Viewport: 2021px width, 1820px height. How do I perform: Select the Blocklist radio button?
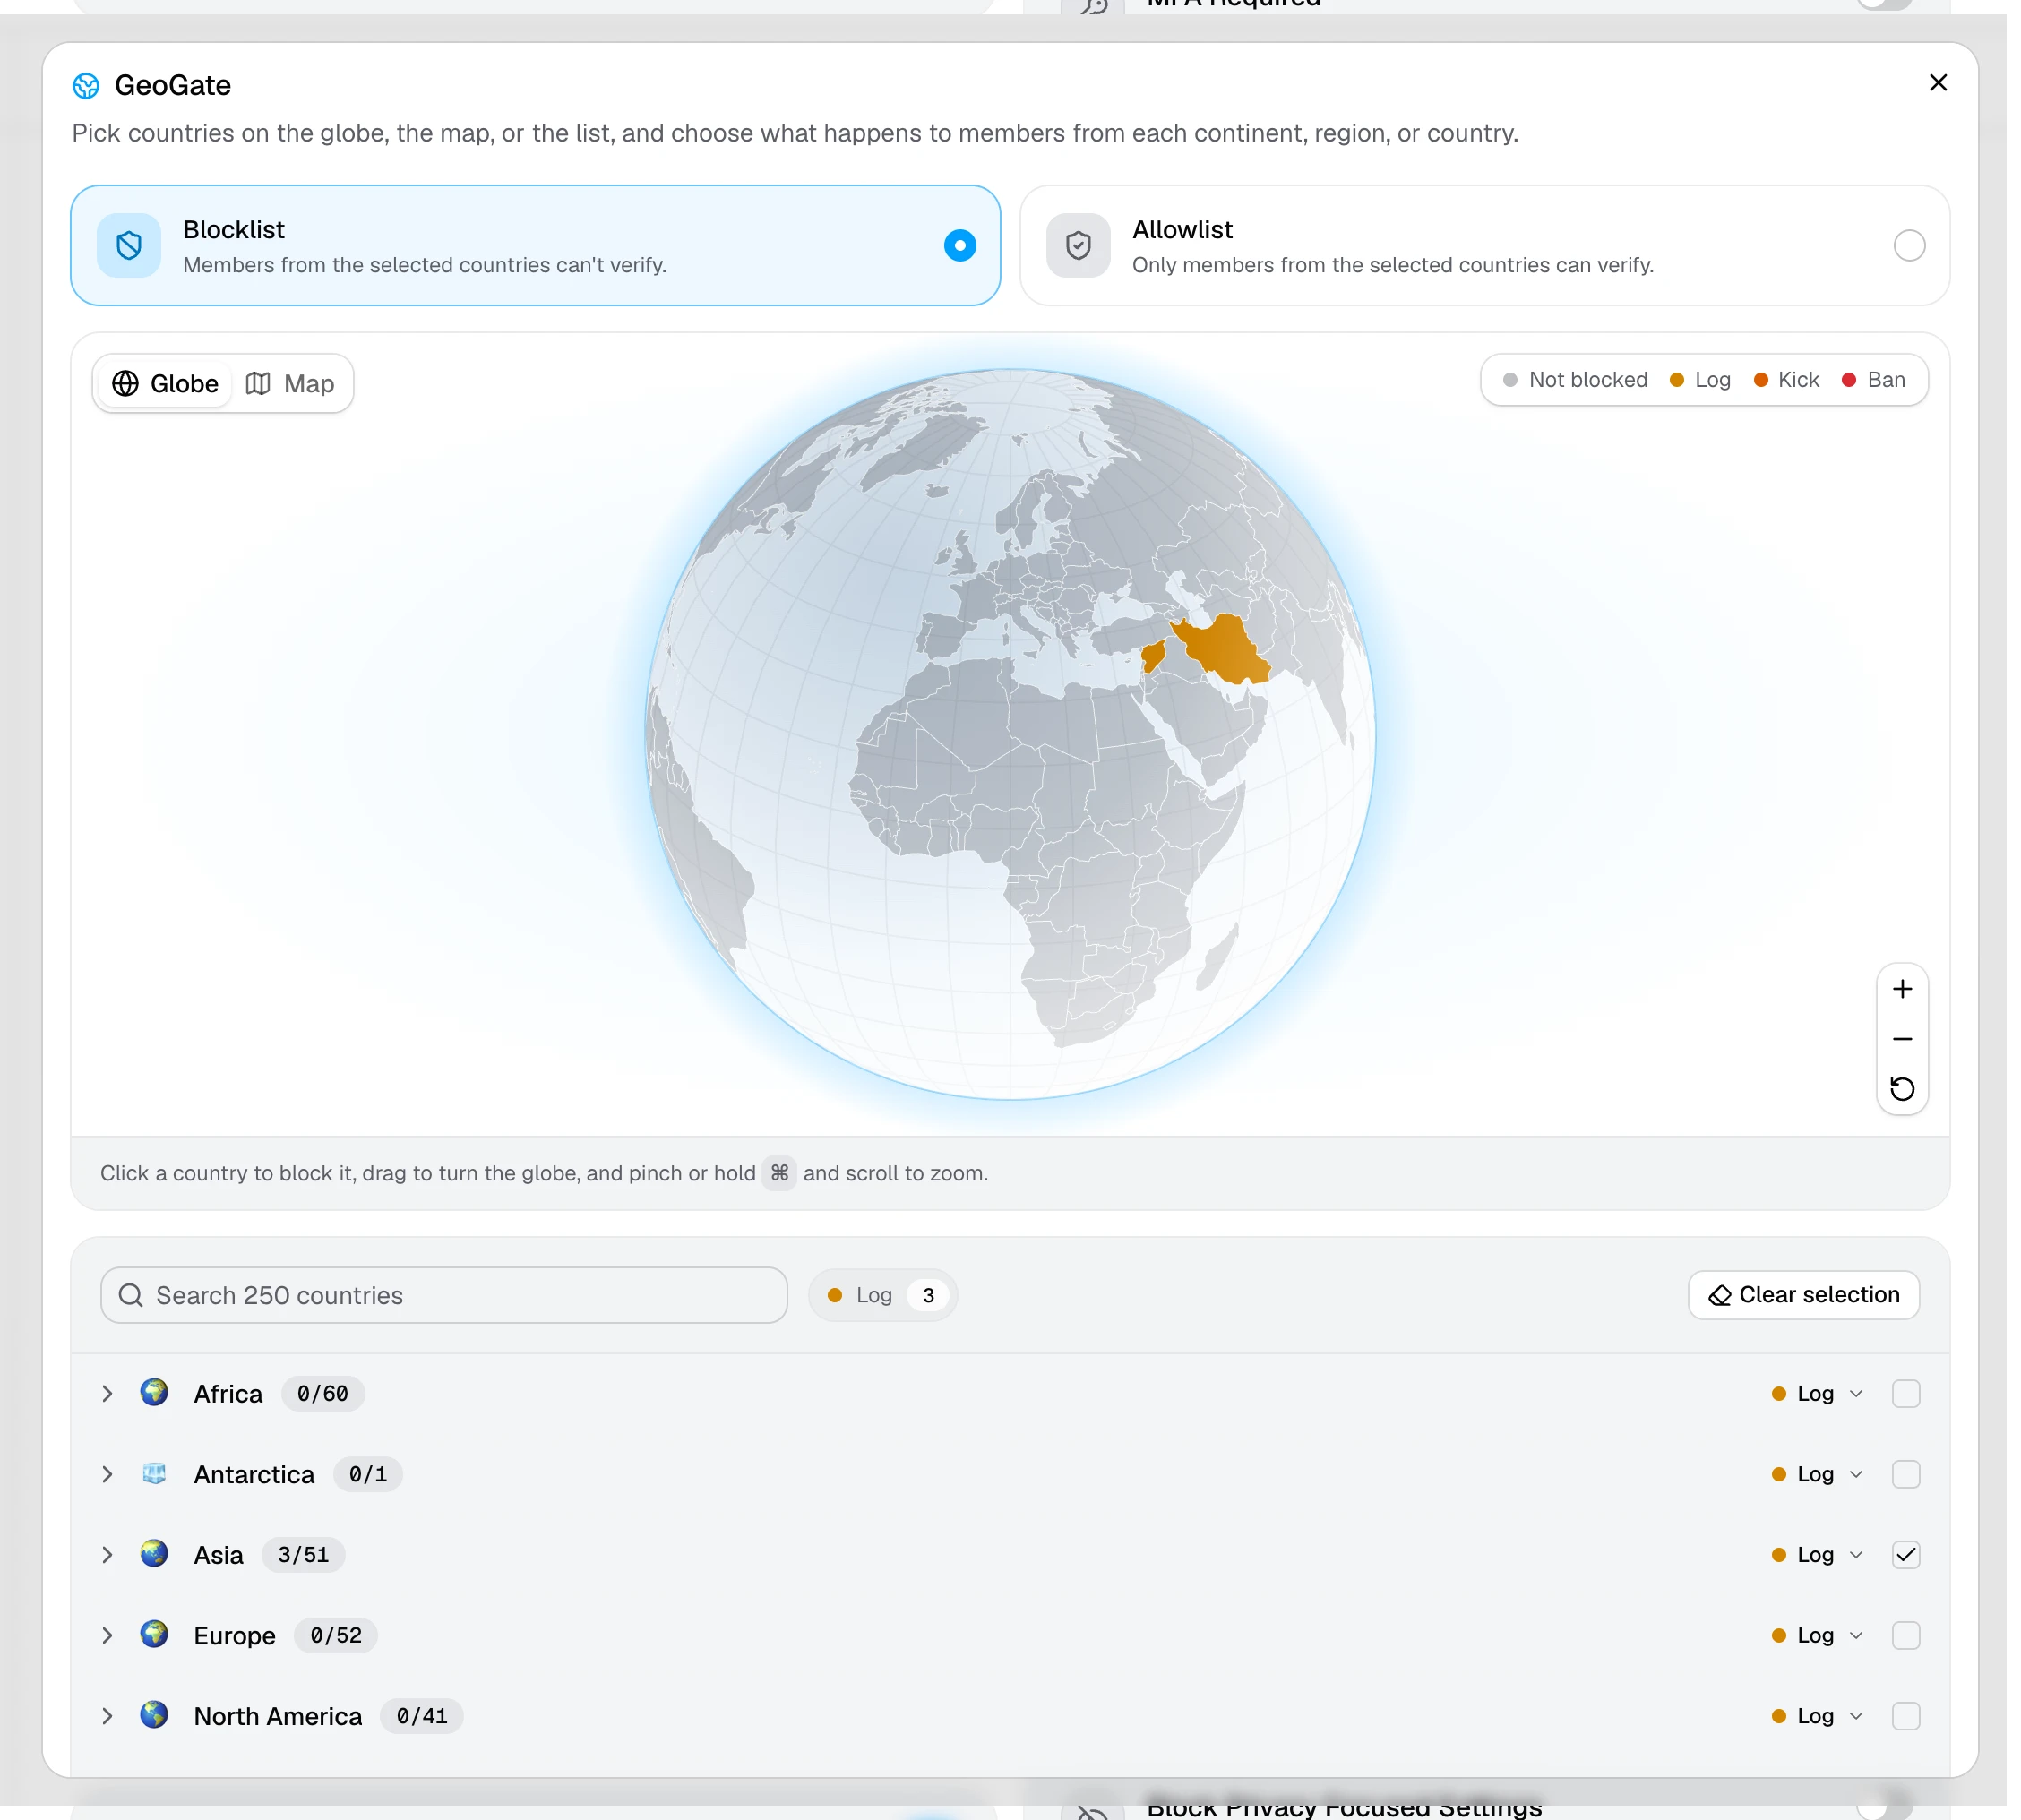(960, 246)
